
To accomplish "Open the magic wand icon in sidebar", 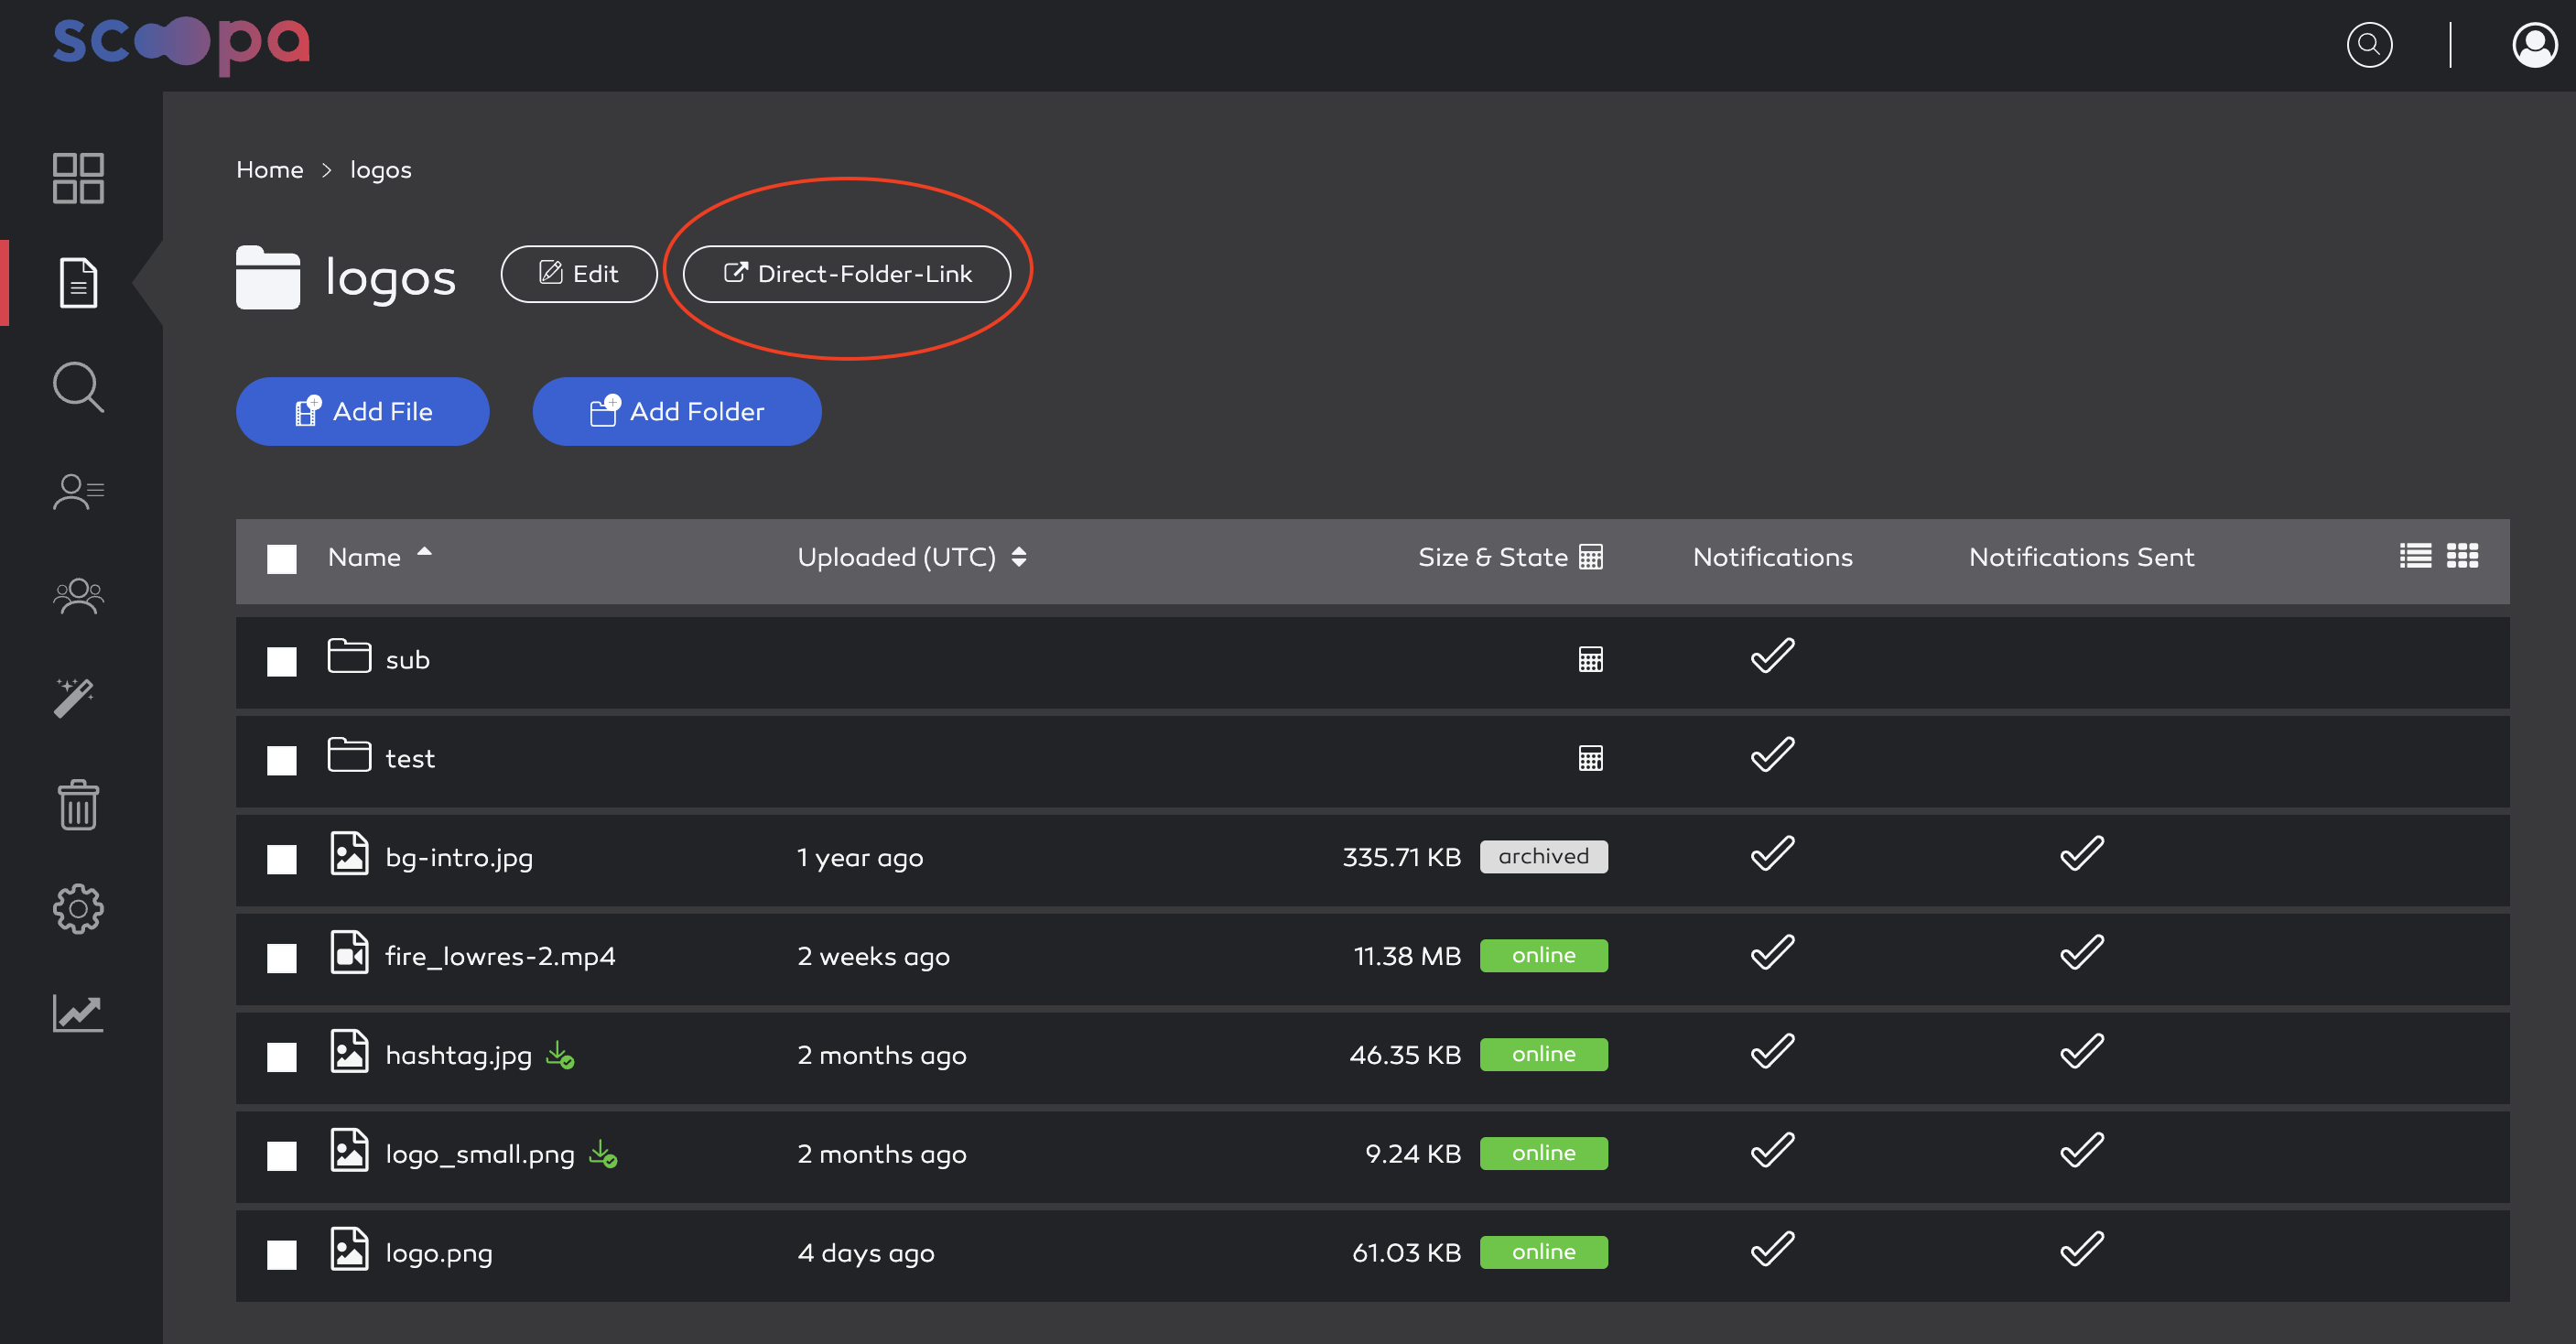I will tap(74, 698).
